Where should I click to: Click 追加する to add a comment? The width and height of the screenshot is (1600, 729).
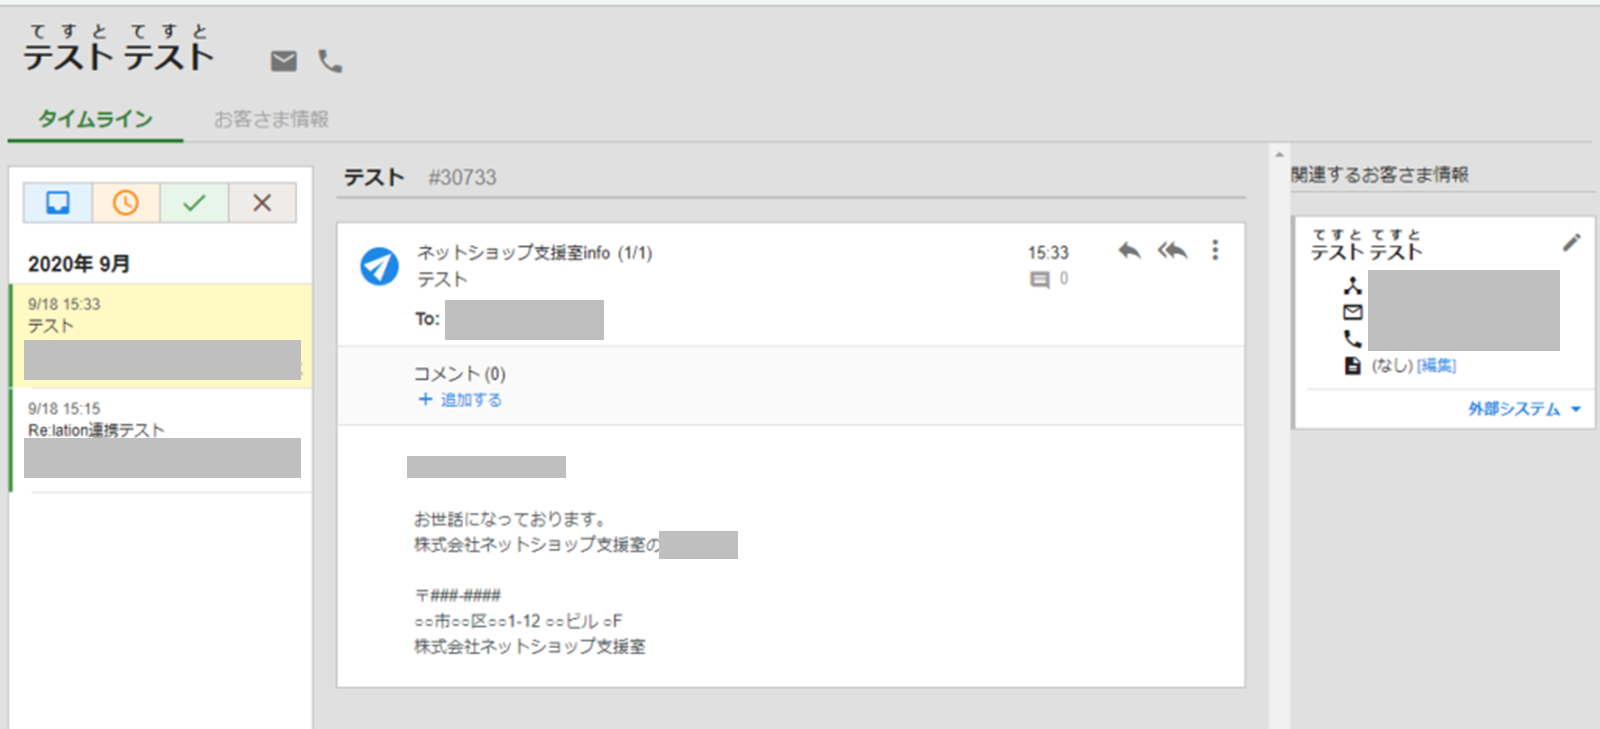point(460,400)
